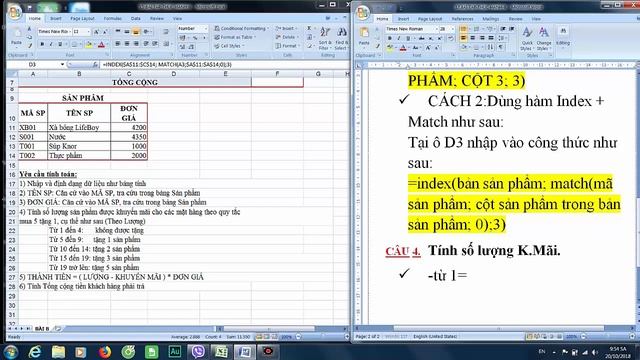
Task: Click Center alignment in Word ribbon
Action: pos(473,38)
